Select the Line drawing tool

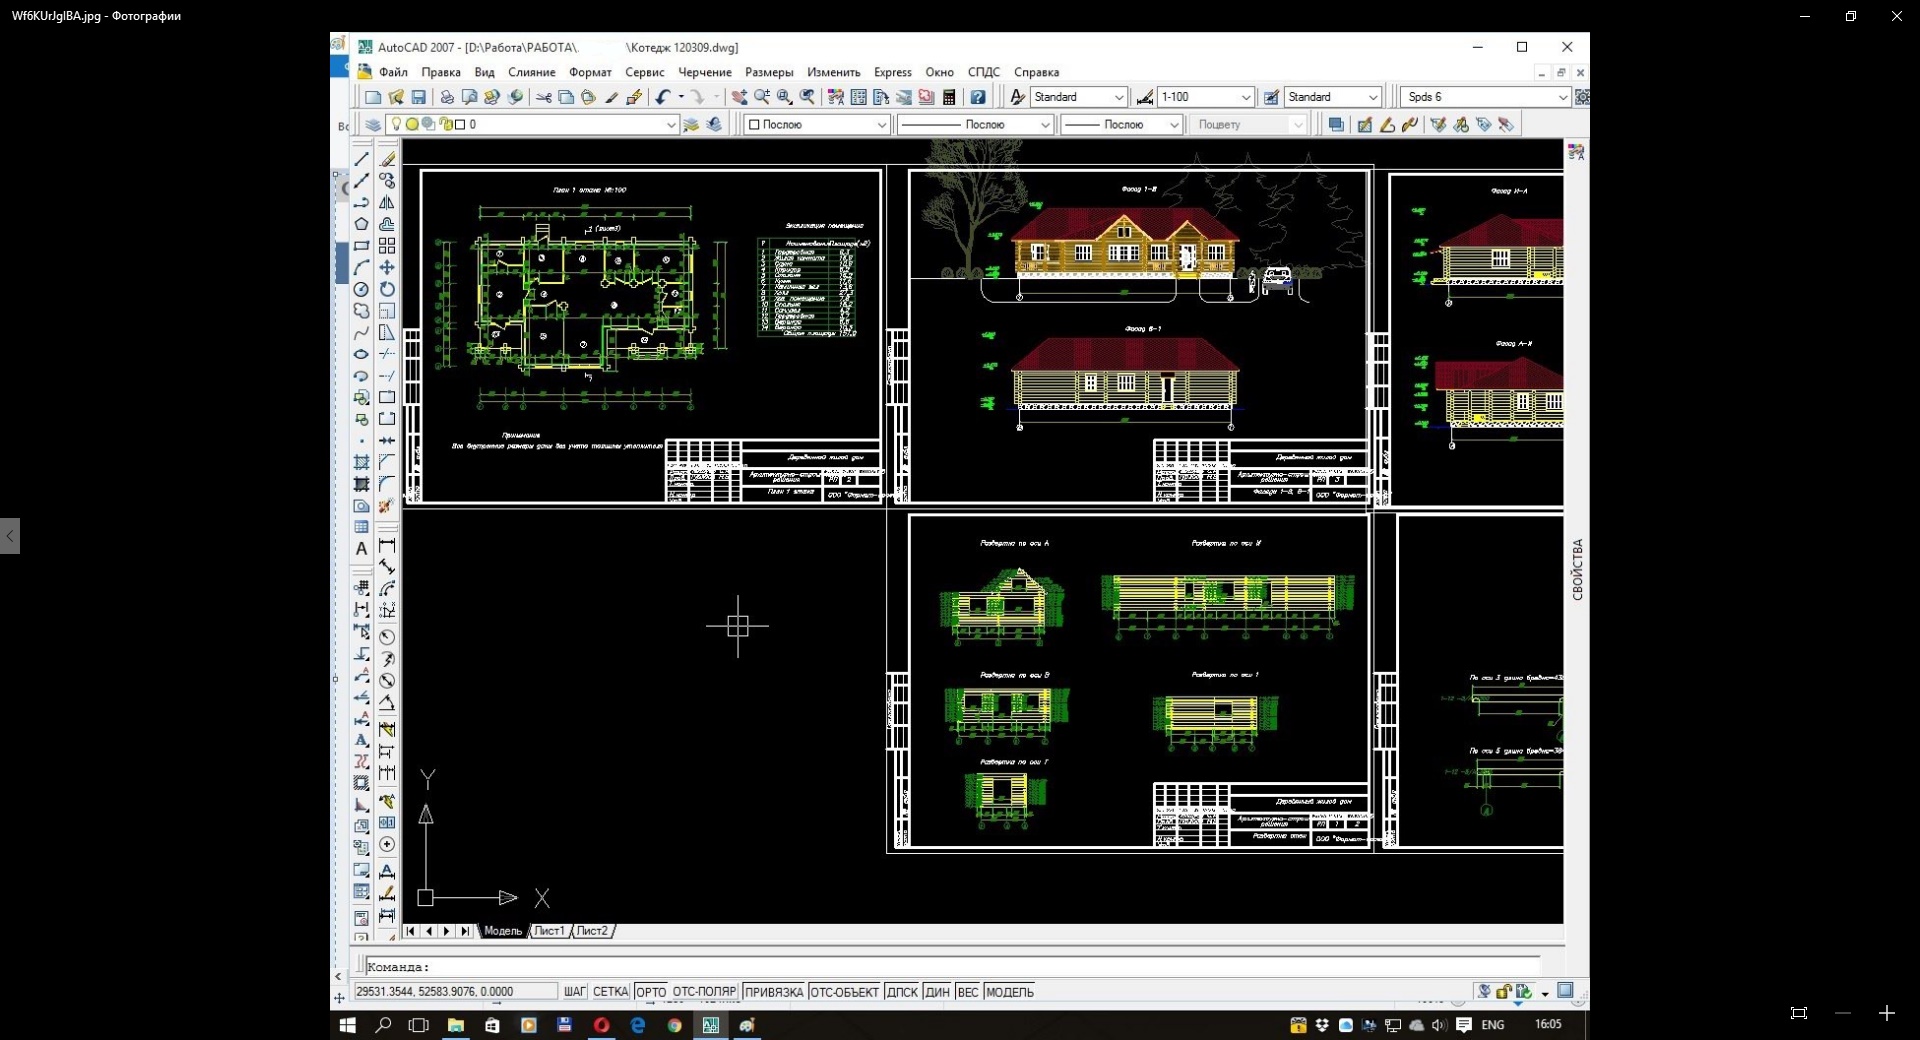(362, 158)
